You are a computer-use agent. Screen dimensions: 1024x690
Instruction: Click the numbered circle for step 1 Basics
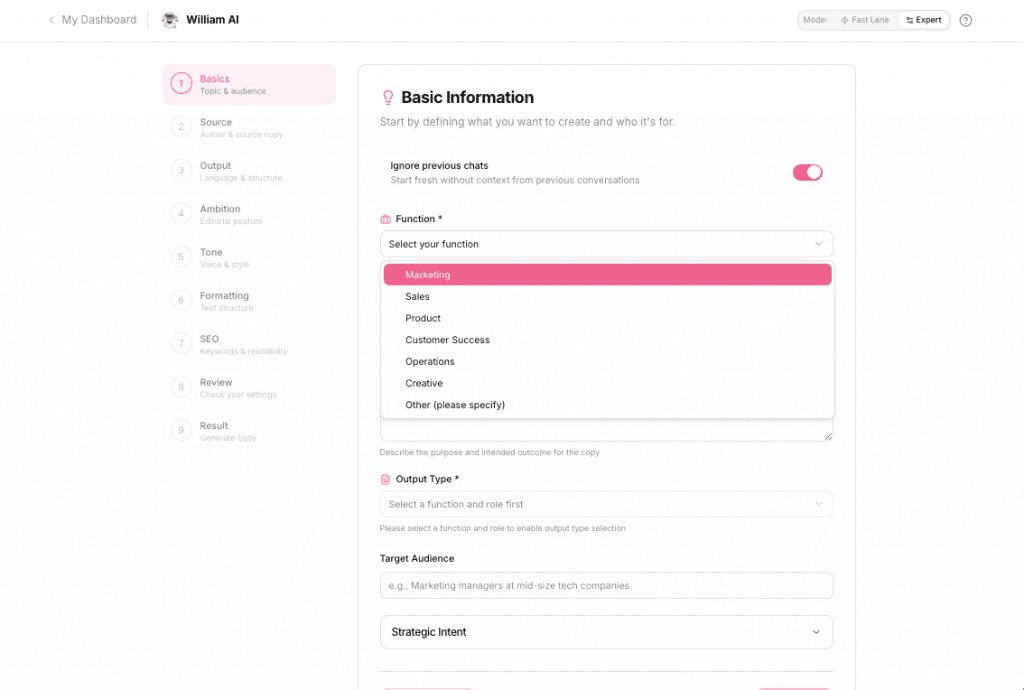point(181,84)
